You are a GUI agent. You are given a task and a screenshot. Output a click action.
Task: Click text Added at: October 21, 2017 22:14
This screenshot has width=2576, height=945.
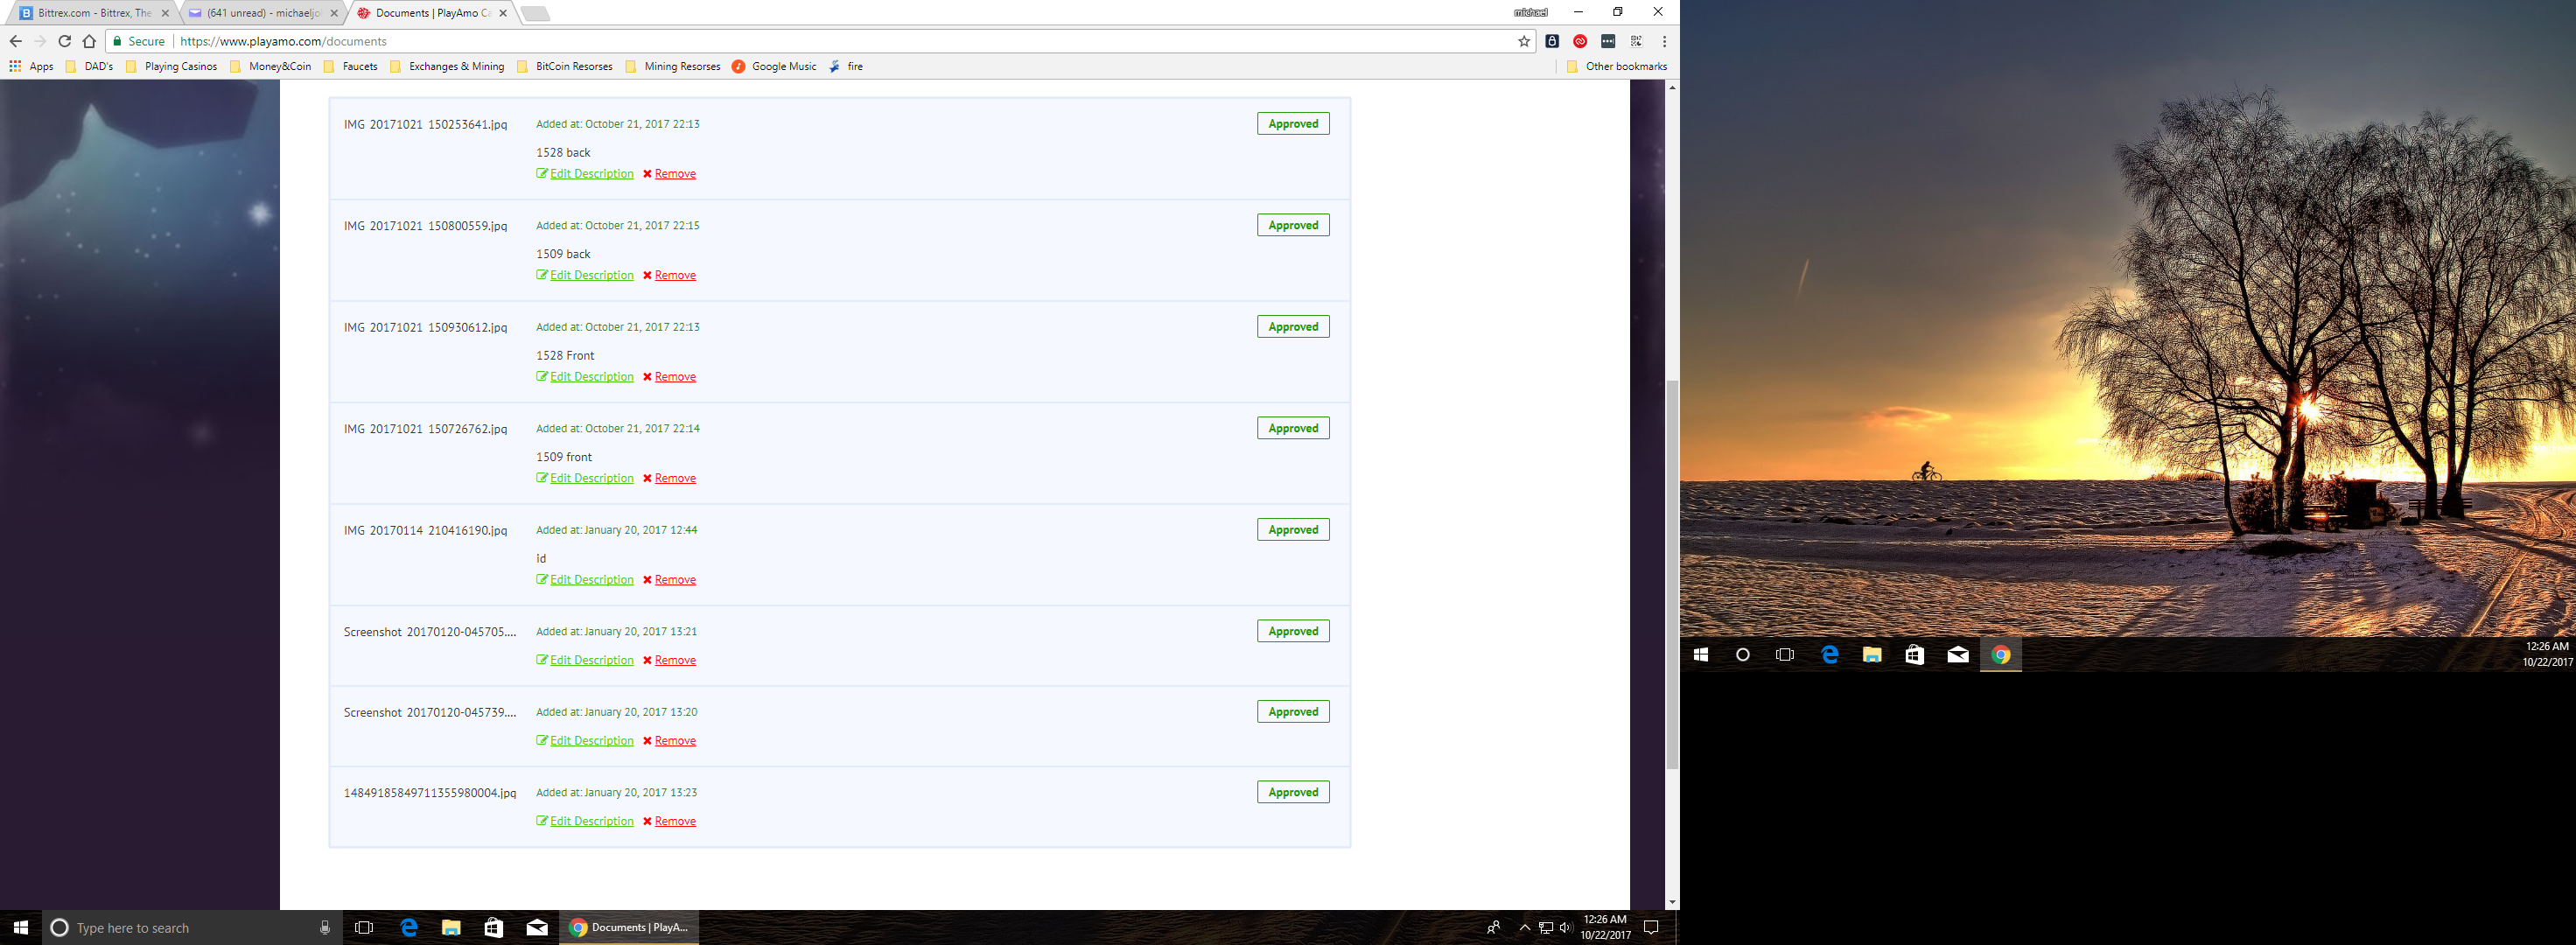pyautogui.click(x=618, y=428)
